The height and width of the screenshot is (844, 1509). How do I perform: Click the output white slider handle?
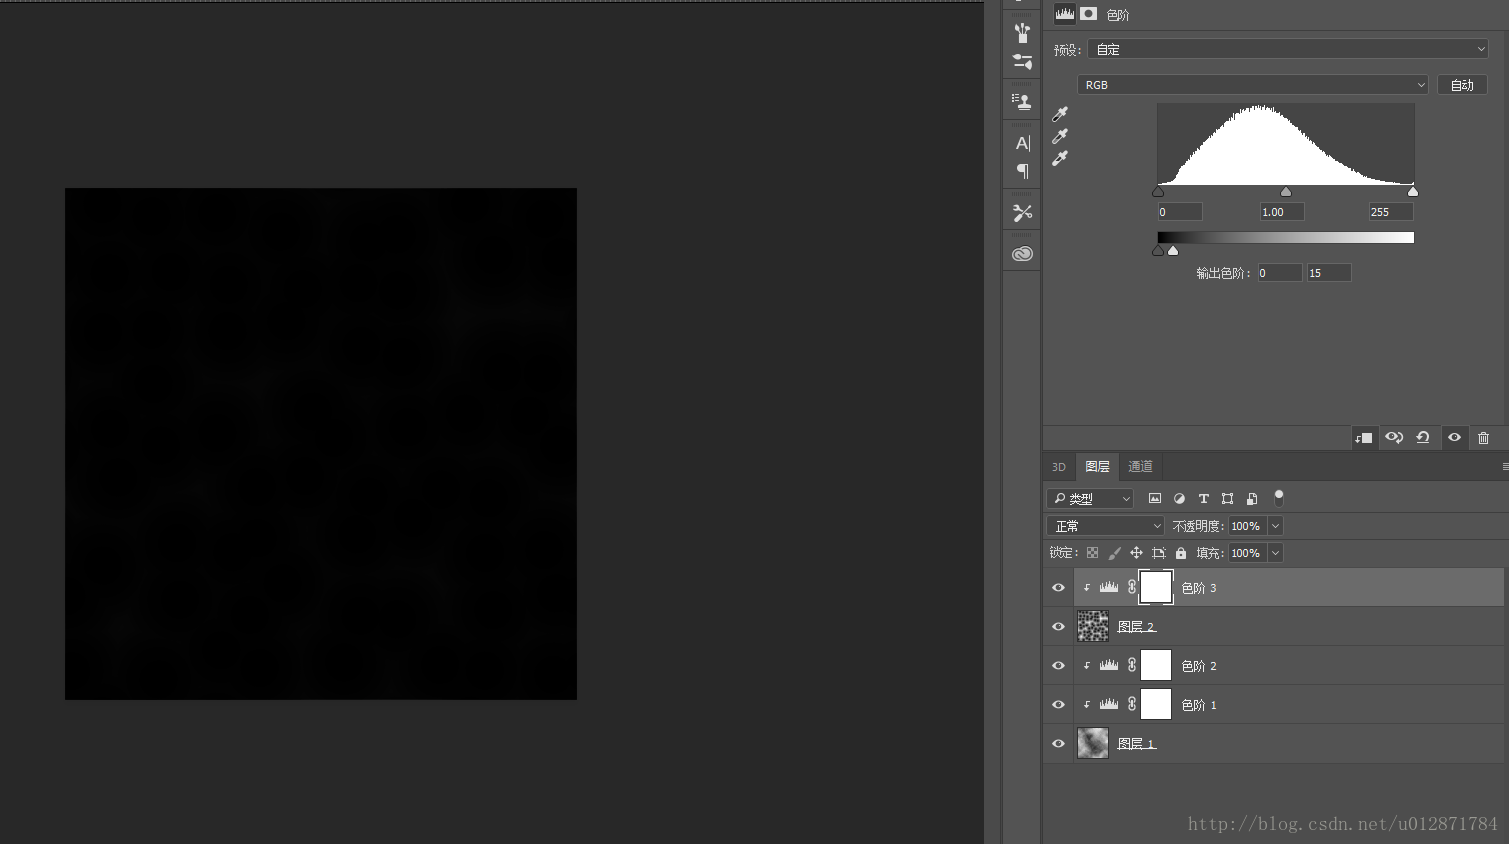click(1173, 251)
